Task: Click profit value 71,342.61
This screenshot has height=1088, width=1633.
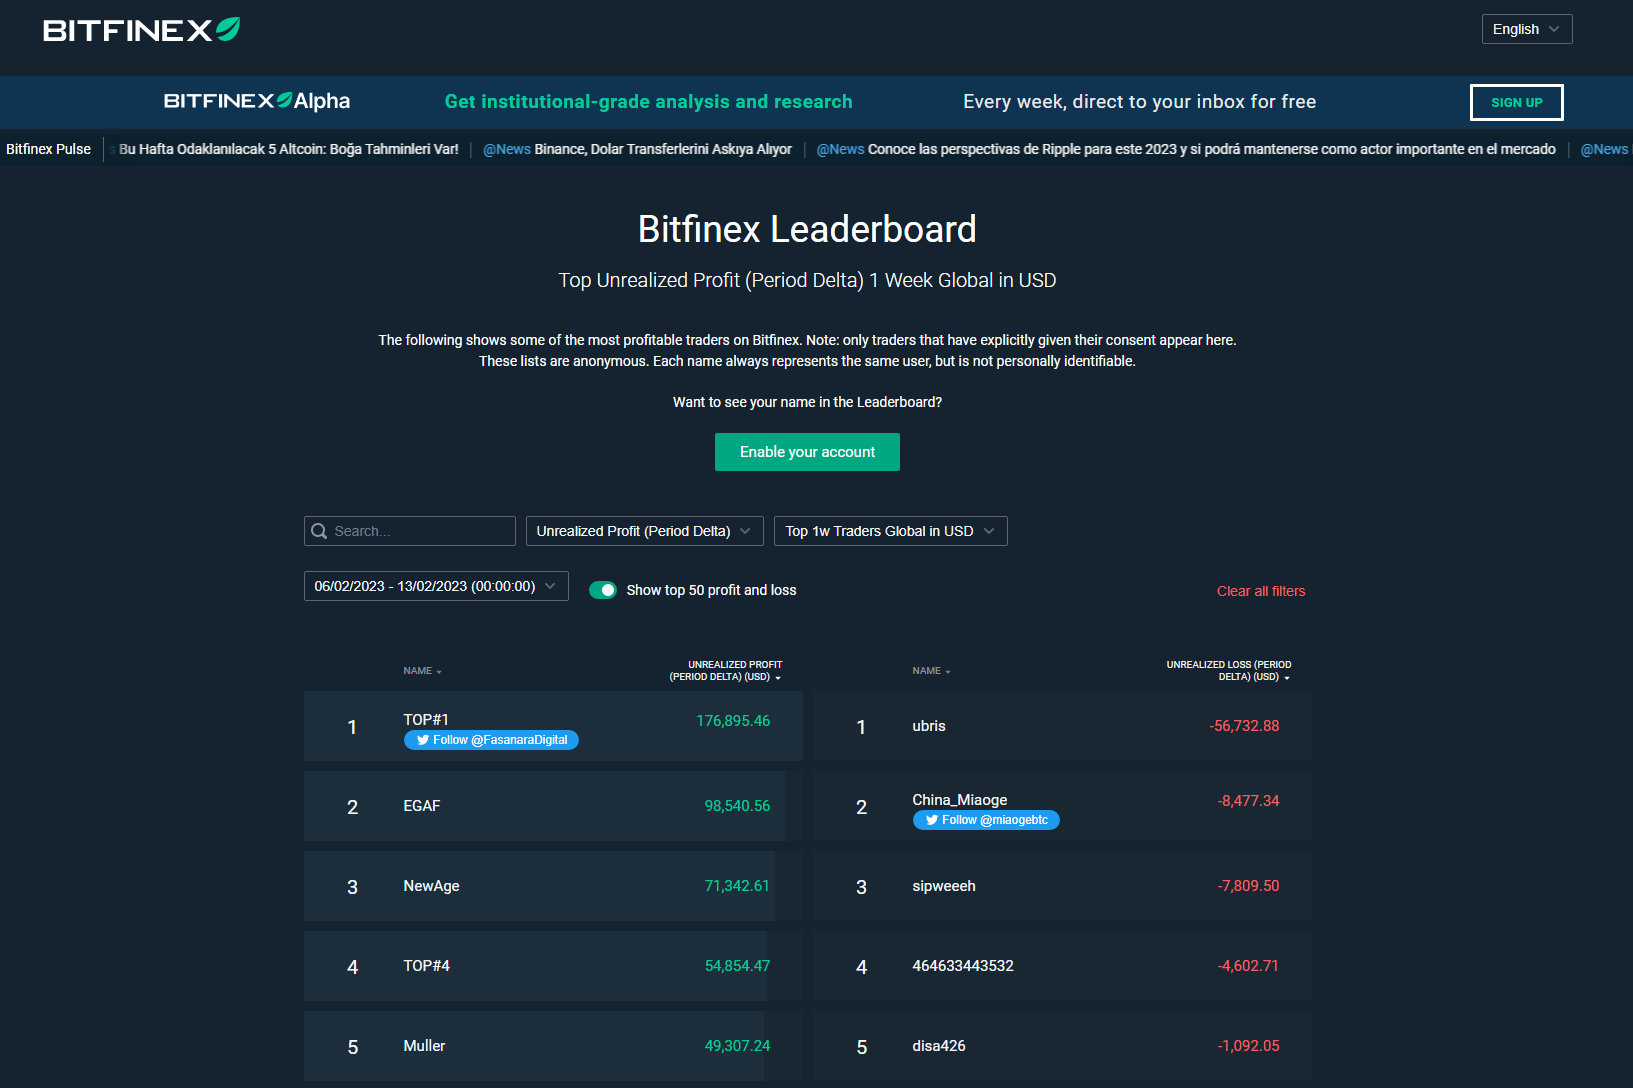Action: point(737,886)
